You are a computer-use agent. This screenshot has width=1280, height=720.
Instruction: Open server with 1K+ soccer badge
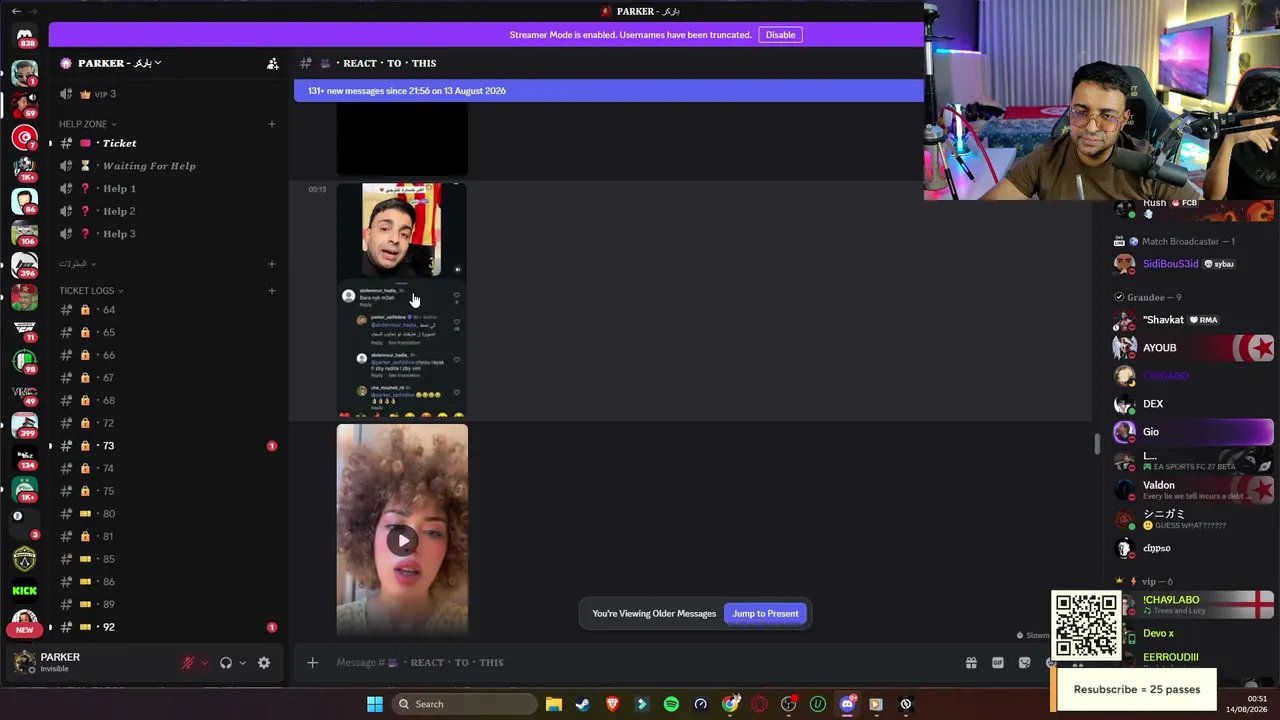pyautogui.click(x=25, y=169)
